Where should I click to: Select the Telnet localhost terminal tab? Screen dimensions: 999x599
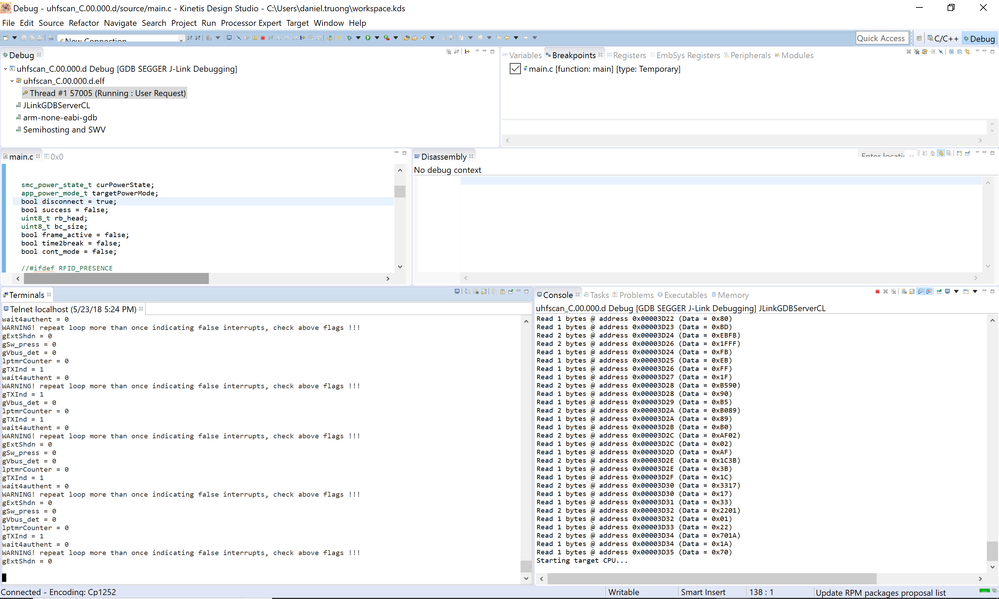[71, 309]
